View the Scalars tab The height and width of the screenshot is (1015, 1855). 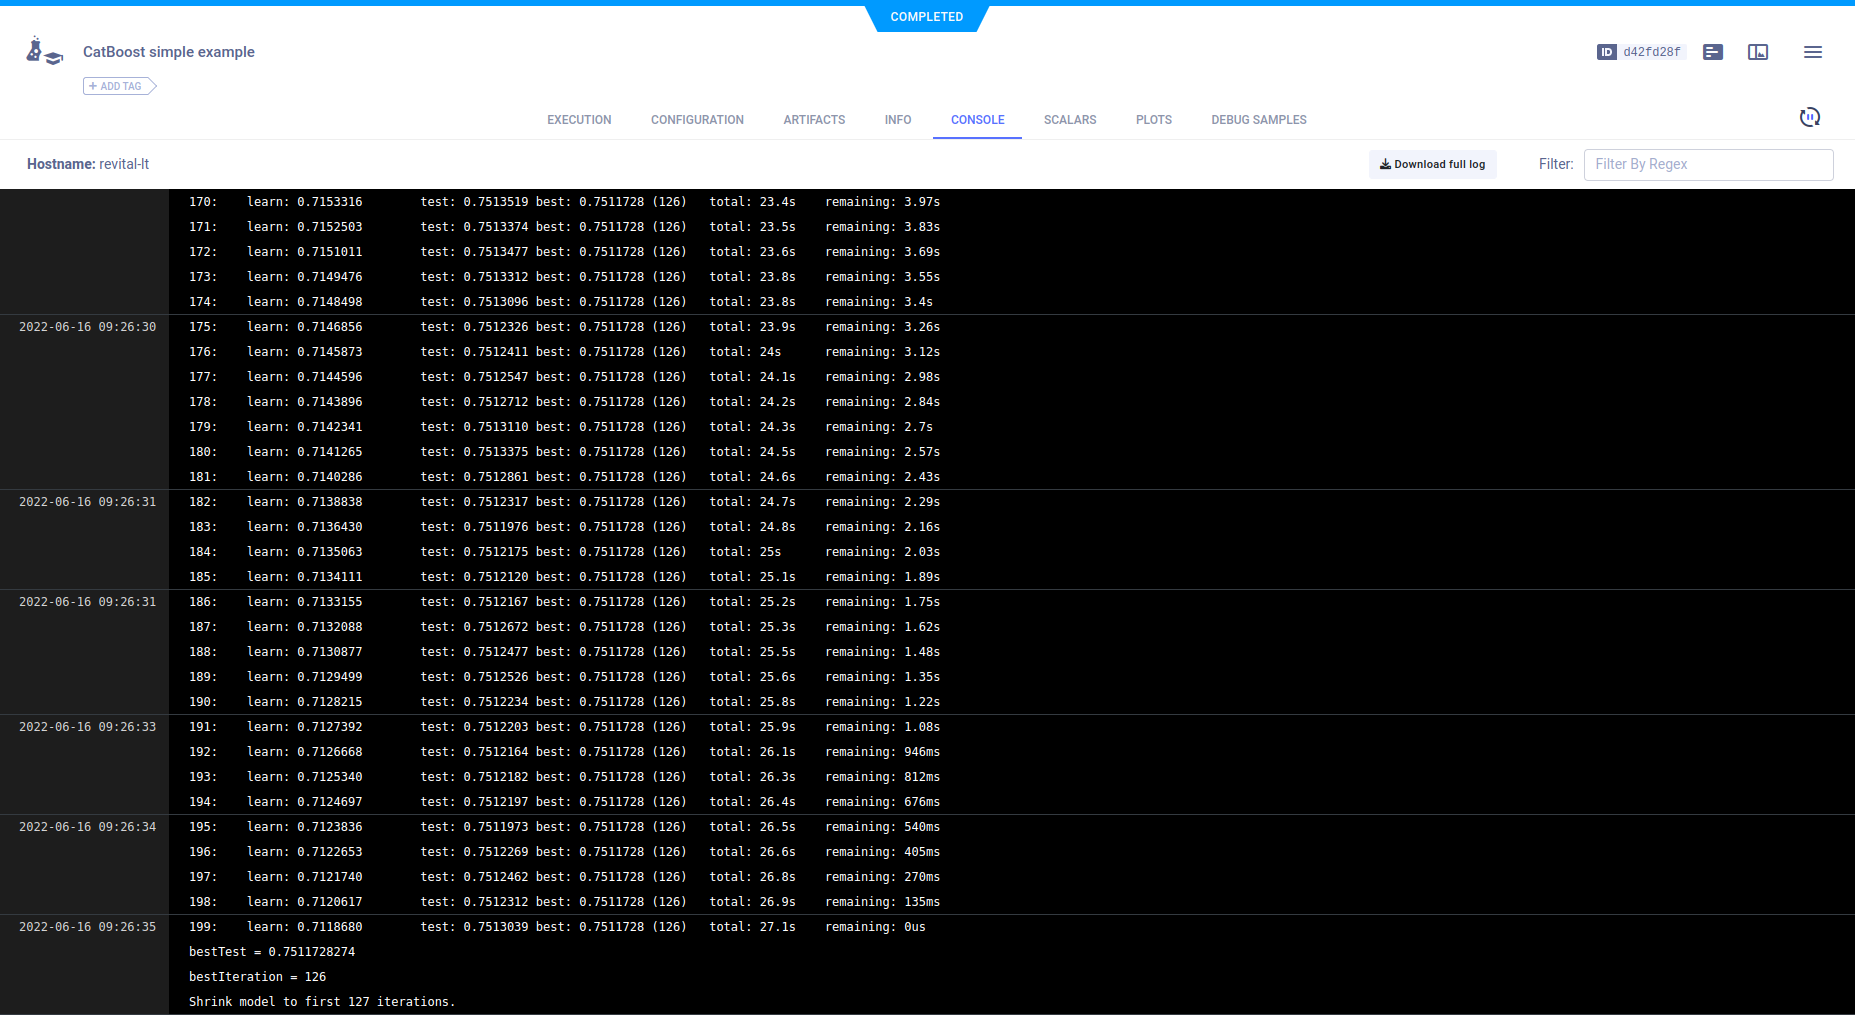pos(1069,120)
